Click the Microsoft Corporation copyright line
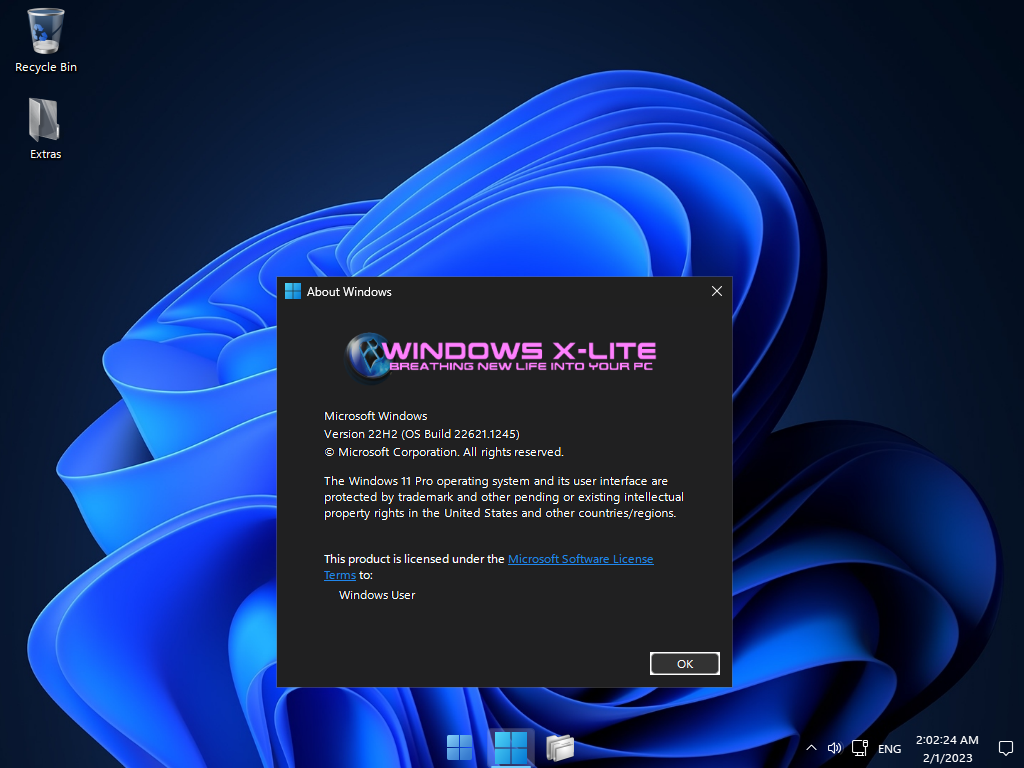 444,452
